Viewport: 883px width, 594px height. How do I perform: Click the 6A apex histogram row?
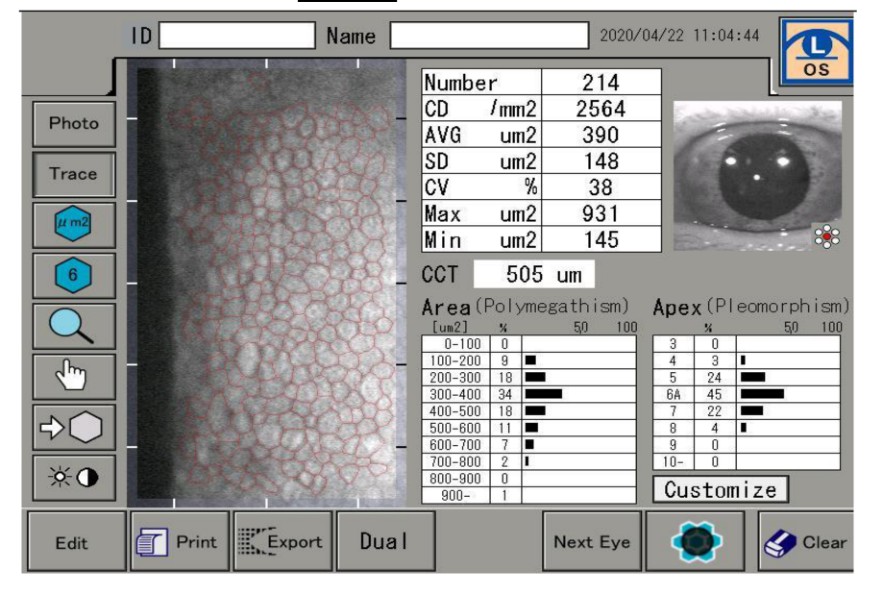(x=746, y=394)
